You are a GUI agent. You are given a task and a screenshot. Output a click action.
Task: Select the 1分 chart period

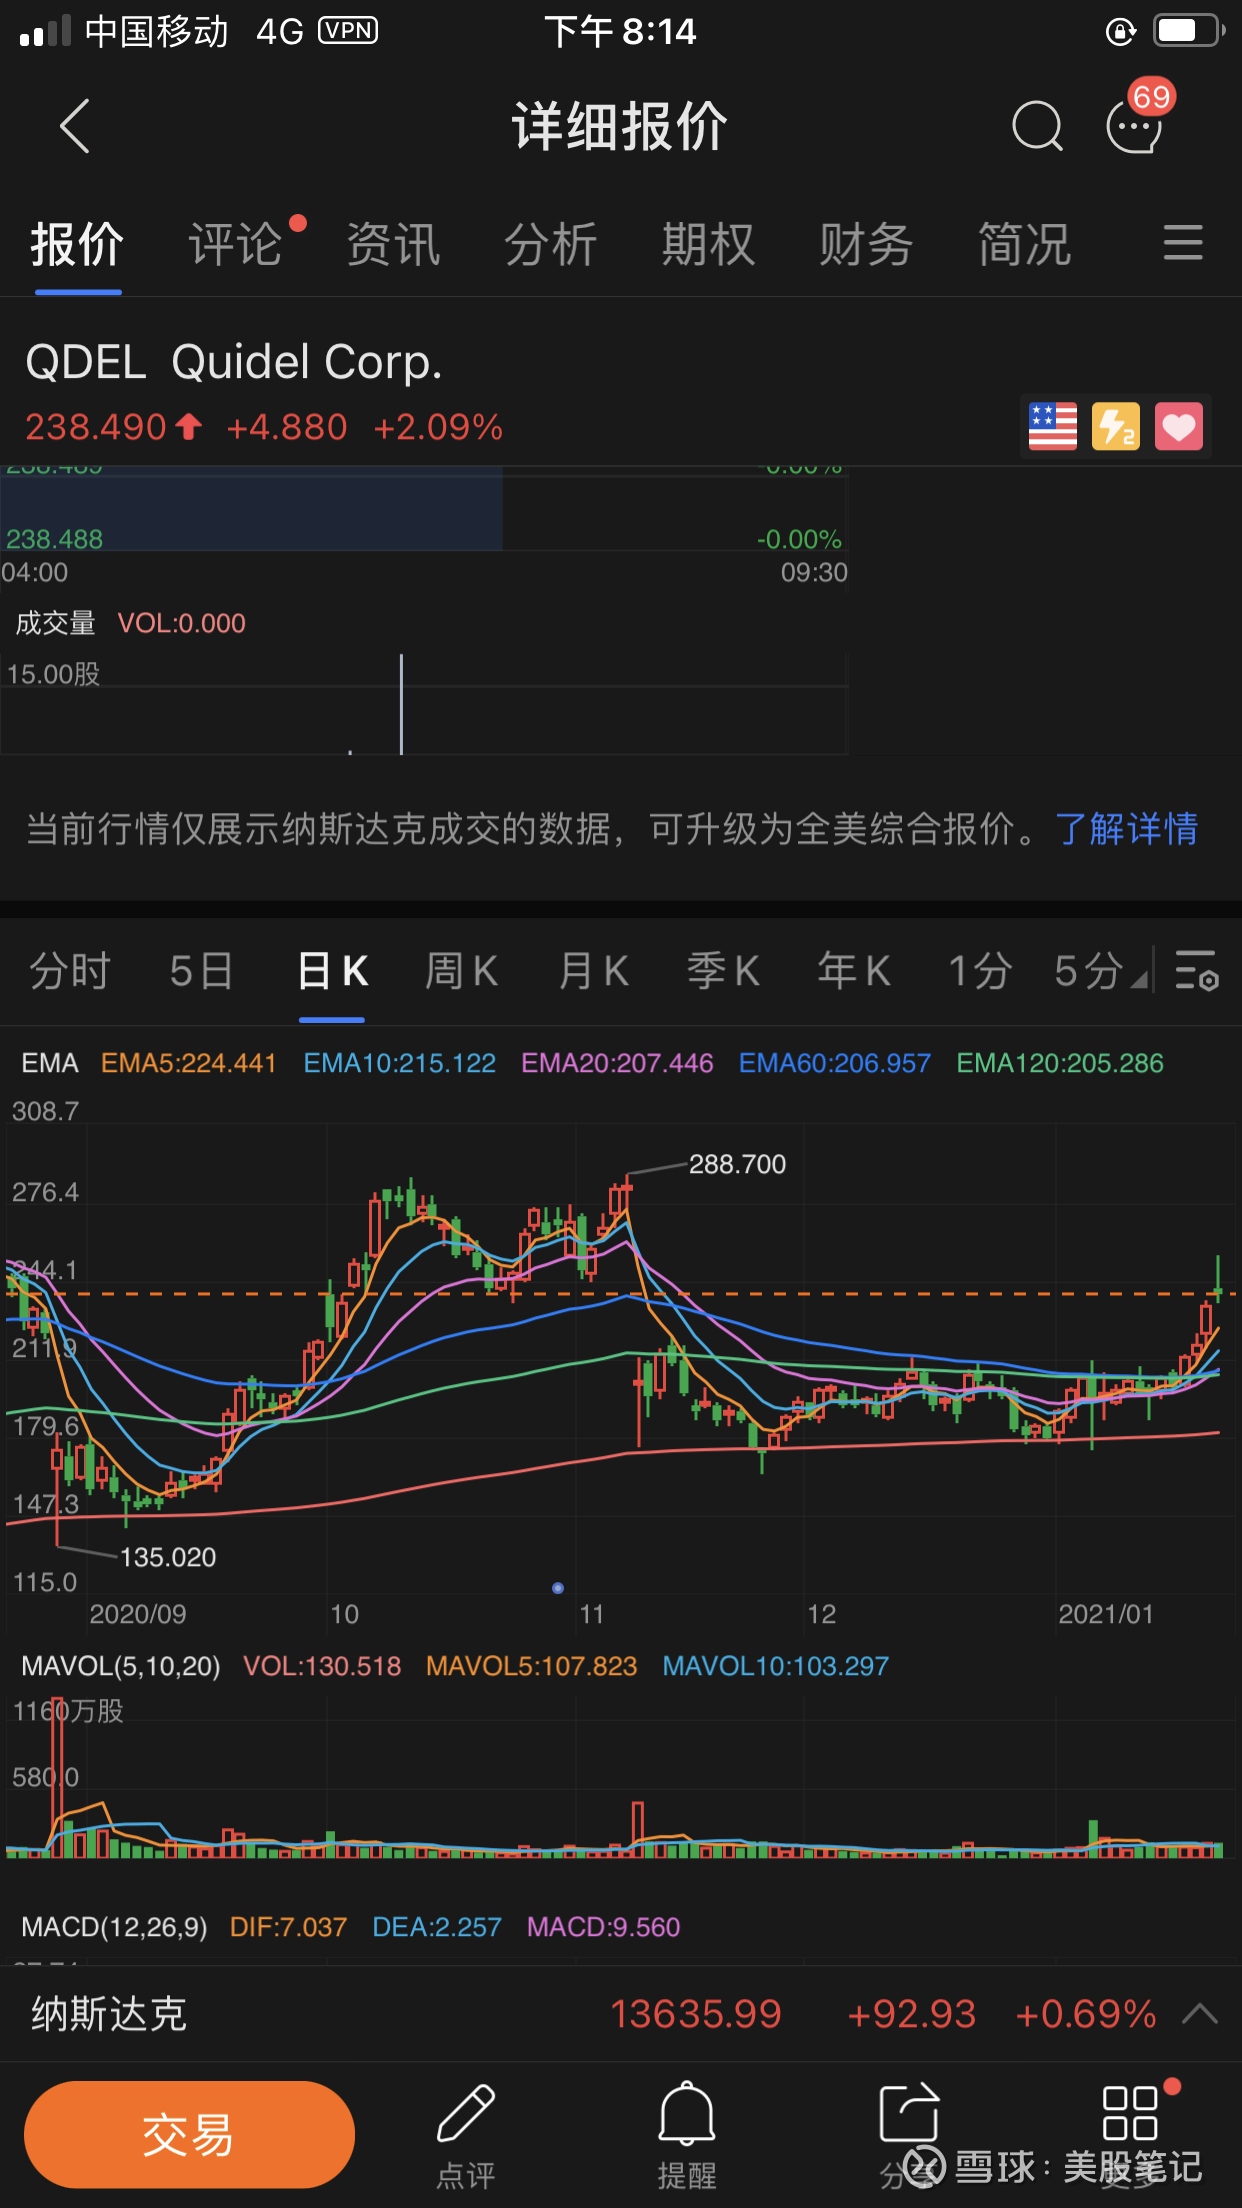coord(980,970)
